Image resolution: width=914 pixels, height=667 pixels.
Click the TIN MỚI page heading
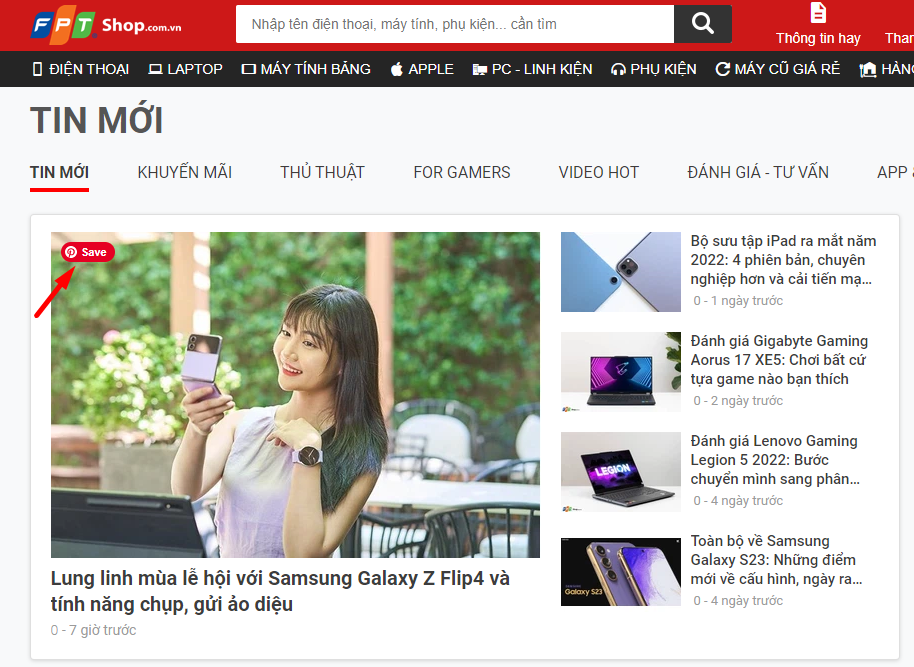[97, 120]
